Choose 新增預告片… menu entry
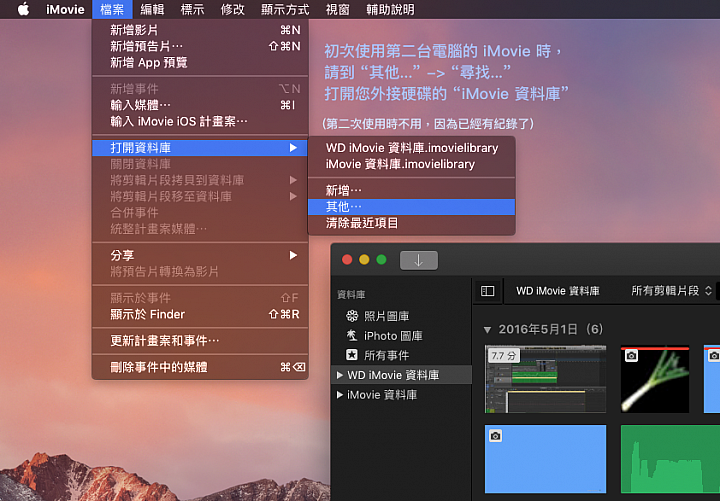 200,46
